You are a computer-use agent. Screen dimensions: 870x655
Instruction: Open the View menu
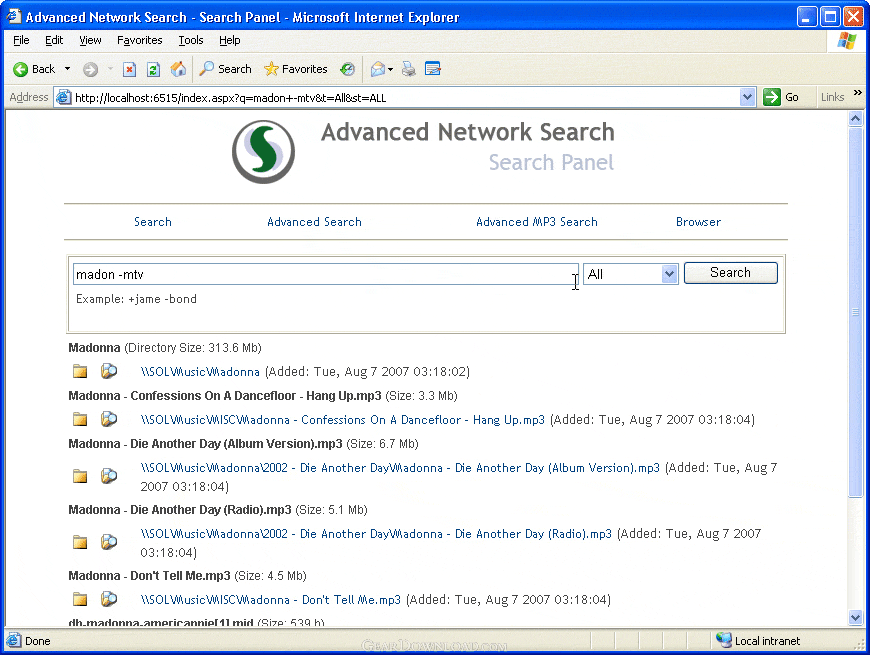point(90,40)
